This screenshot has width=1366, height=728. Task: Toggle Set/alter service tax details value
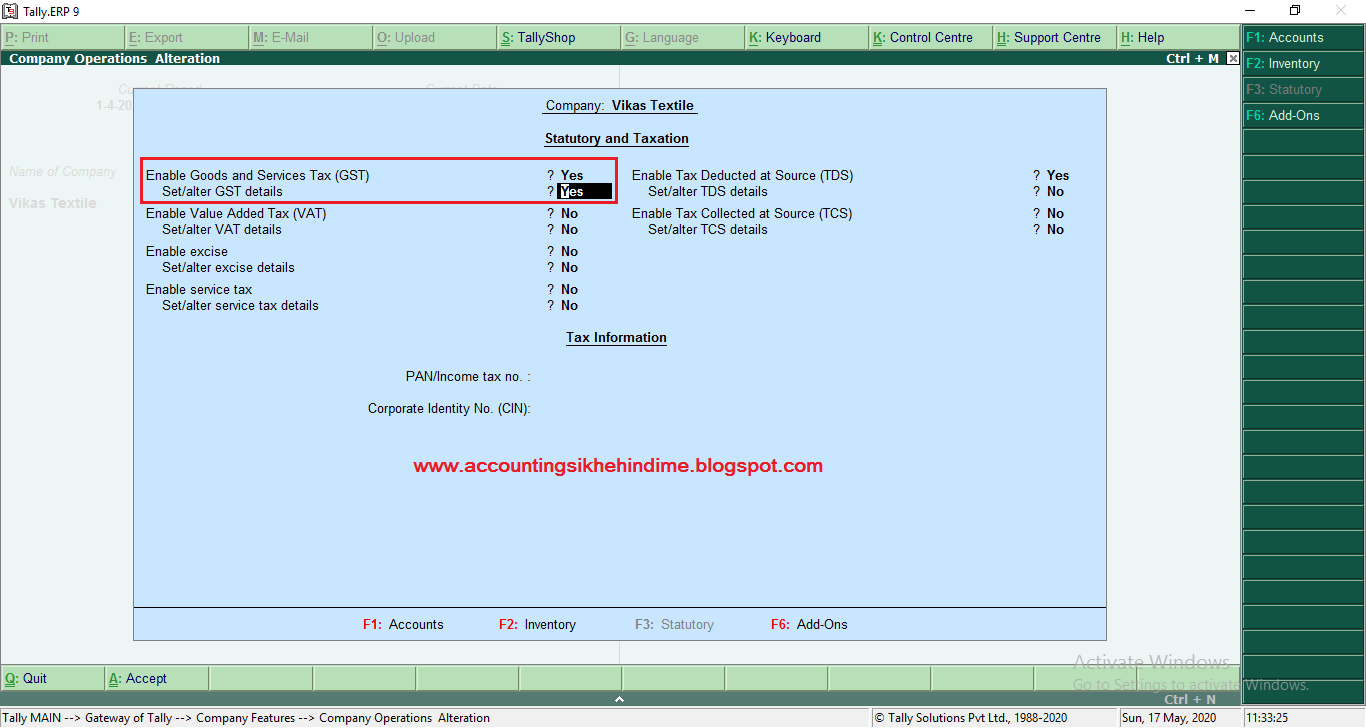coord(569,305)
